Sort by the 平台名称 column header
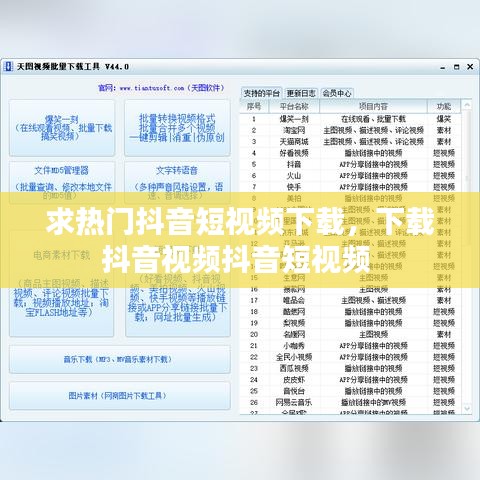480x480 pixels. click(294, 106)
